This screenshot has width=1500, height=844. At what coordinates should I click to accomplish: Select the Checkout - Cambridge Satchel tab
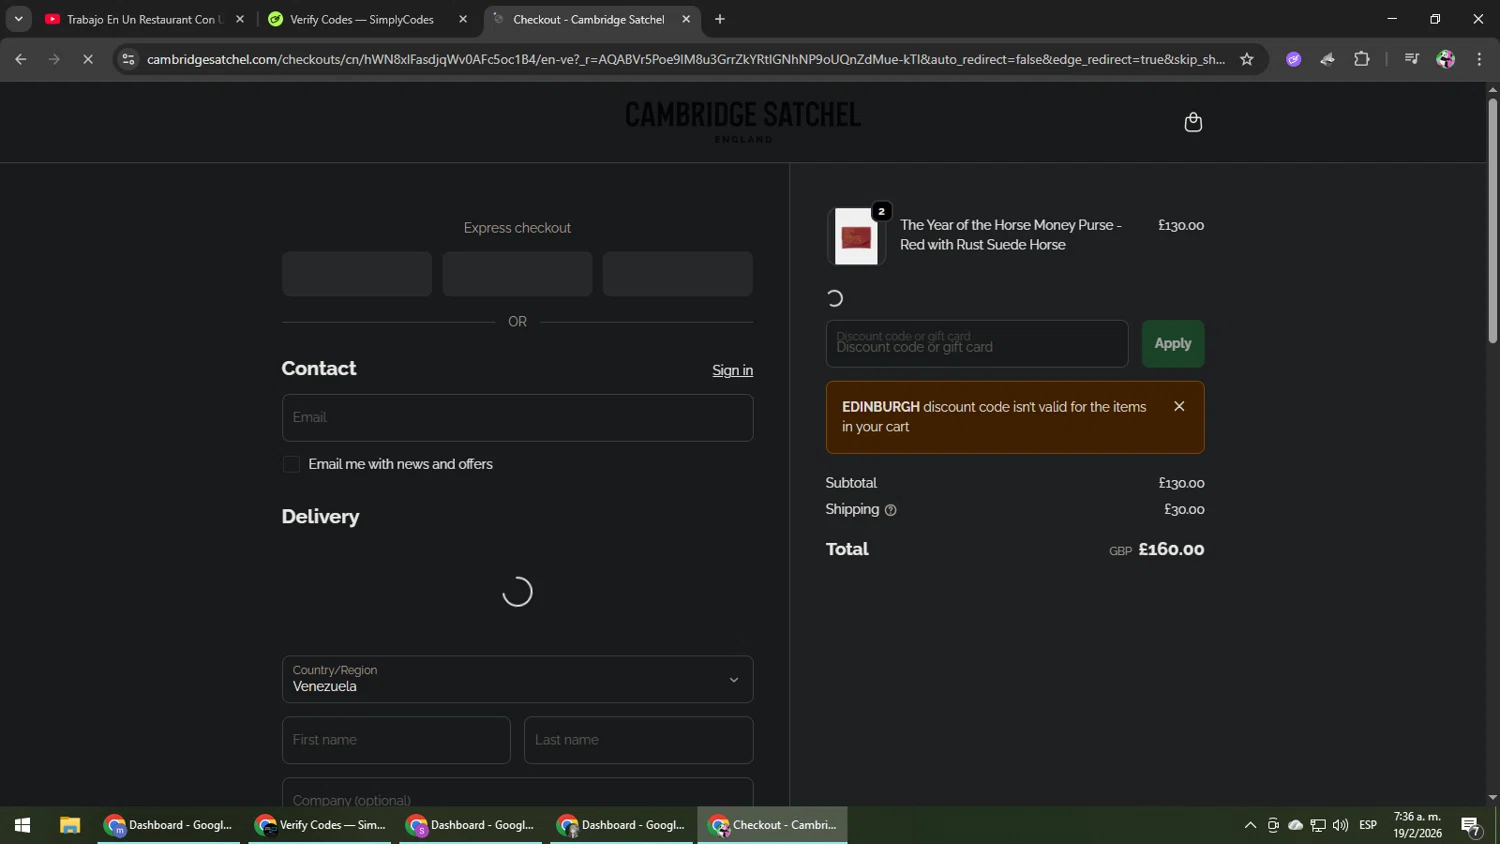[x=591, y=19]
